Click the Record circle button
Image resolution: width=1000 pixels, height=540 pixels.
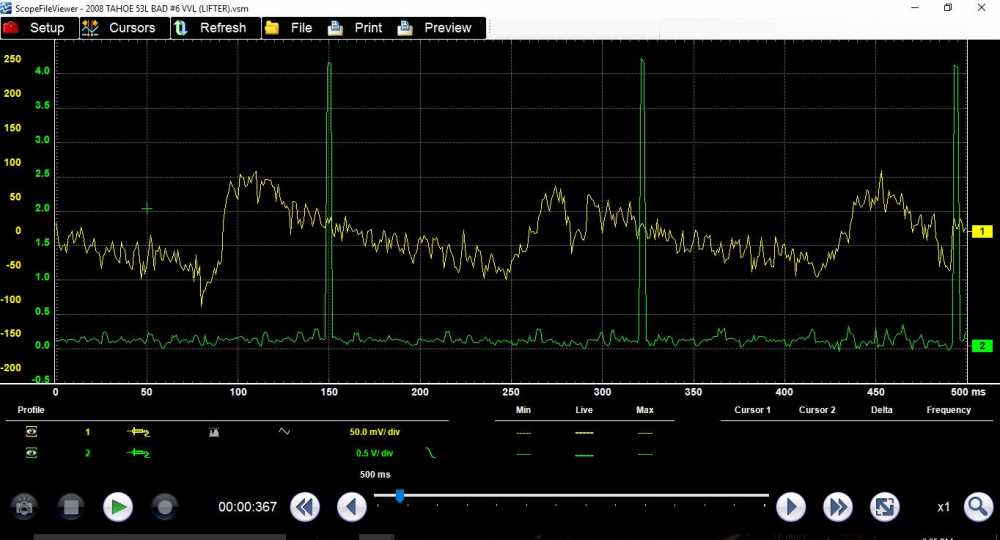click(166, 507)
